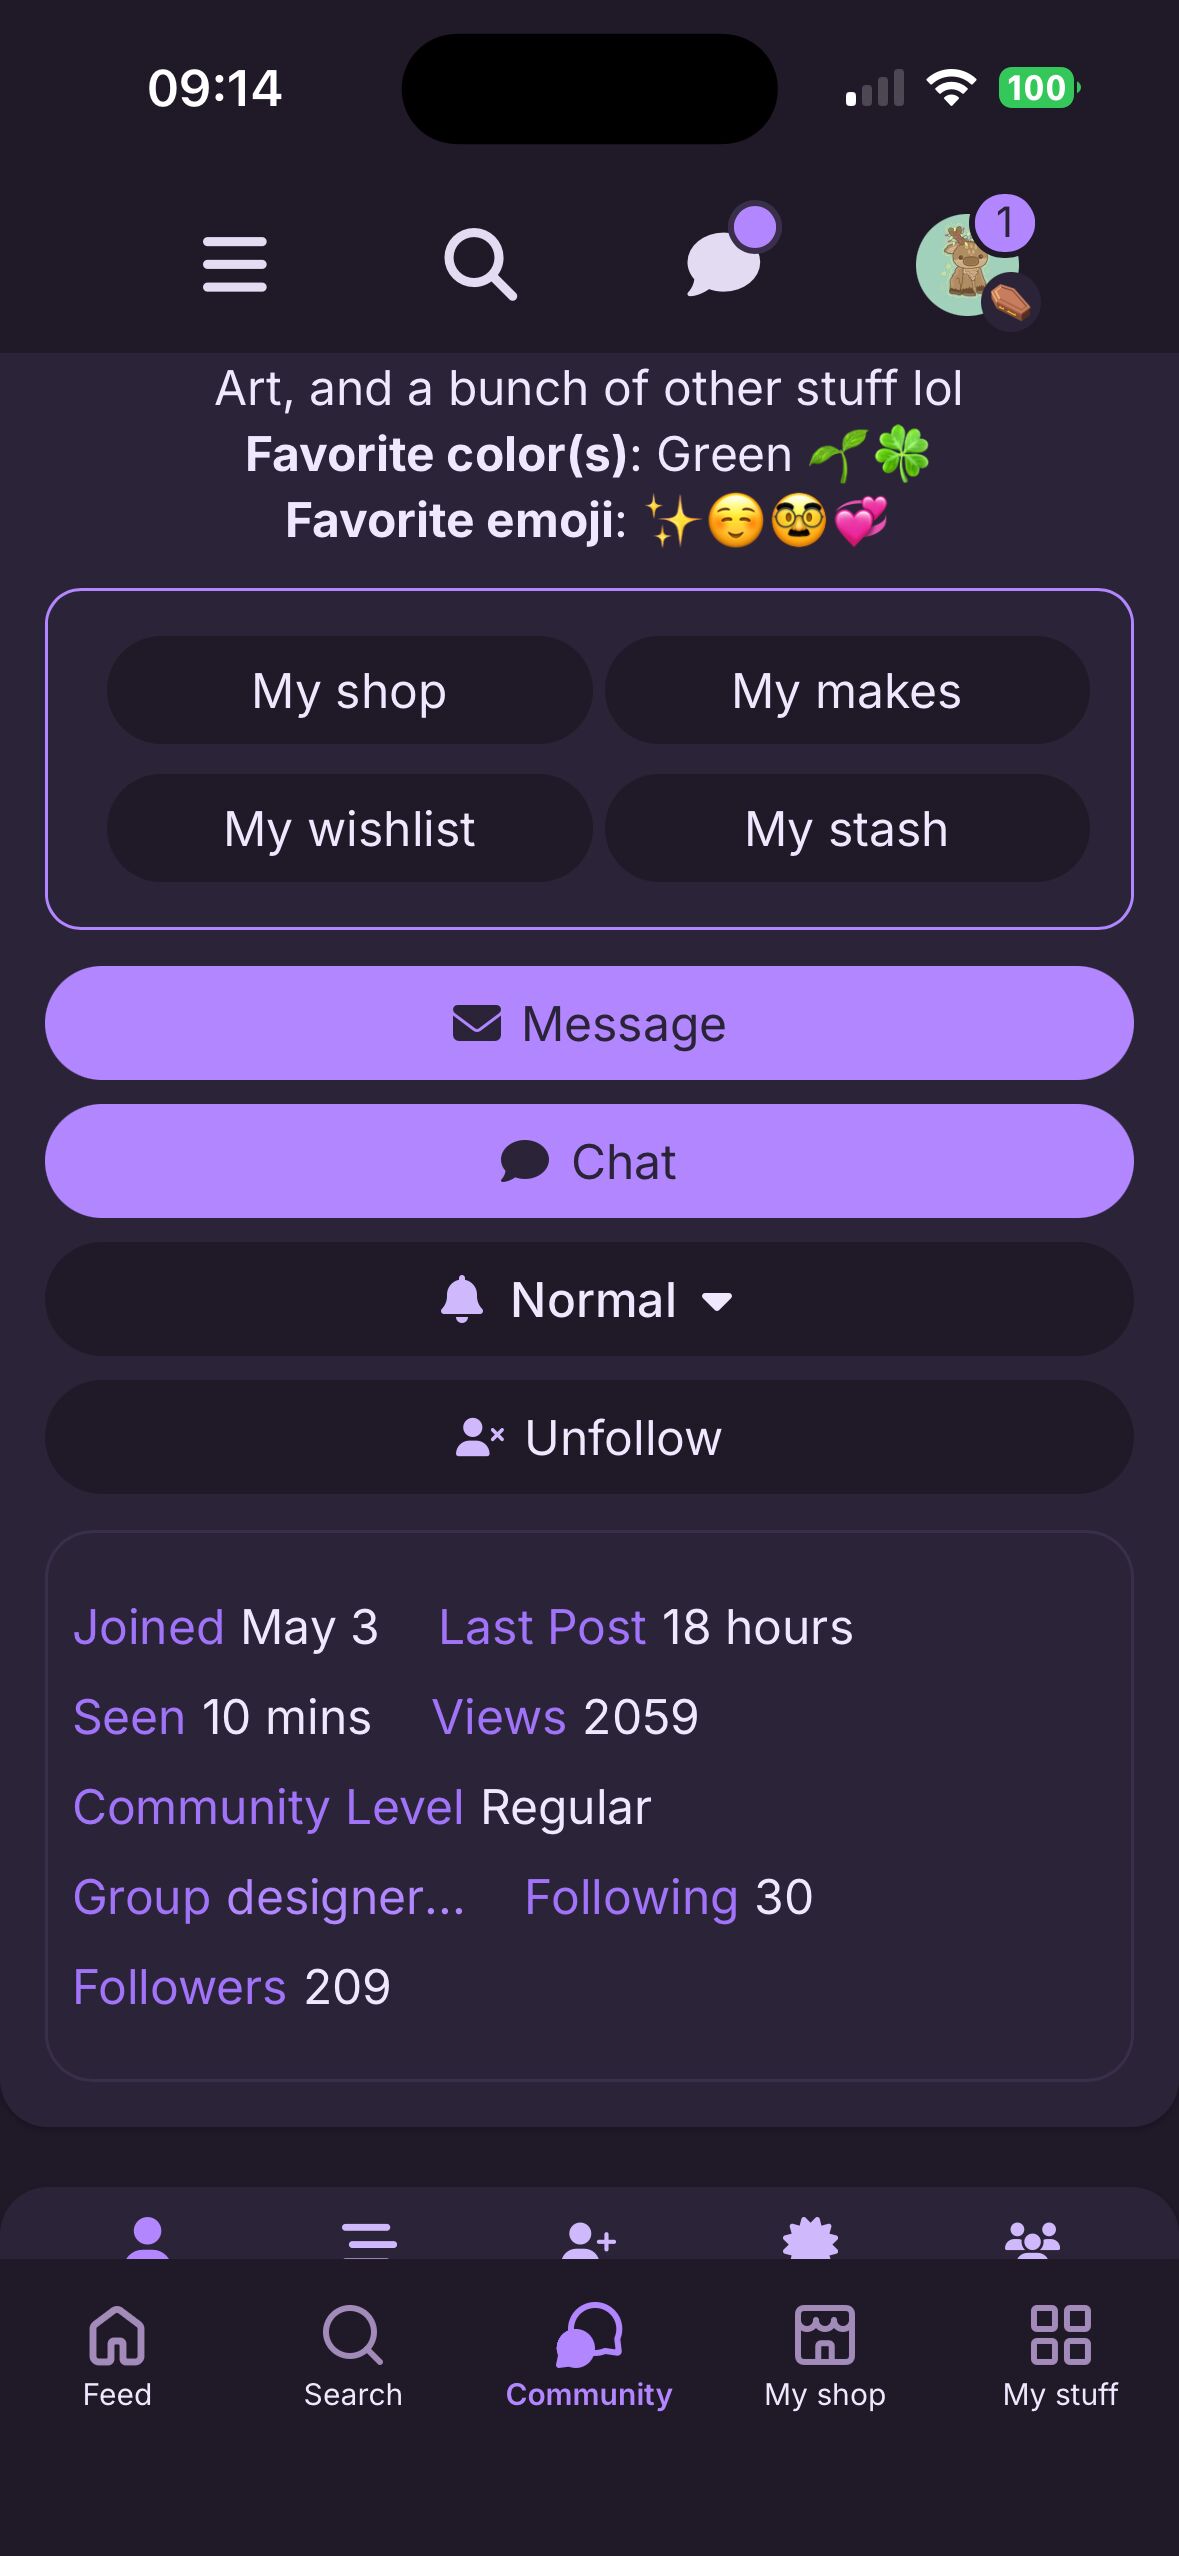Viewport: 1179px width, 2556px height.
Task: Open this user's My wishlist
Action: click(349, 829)
